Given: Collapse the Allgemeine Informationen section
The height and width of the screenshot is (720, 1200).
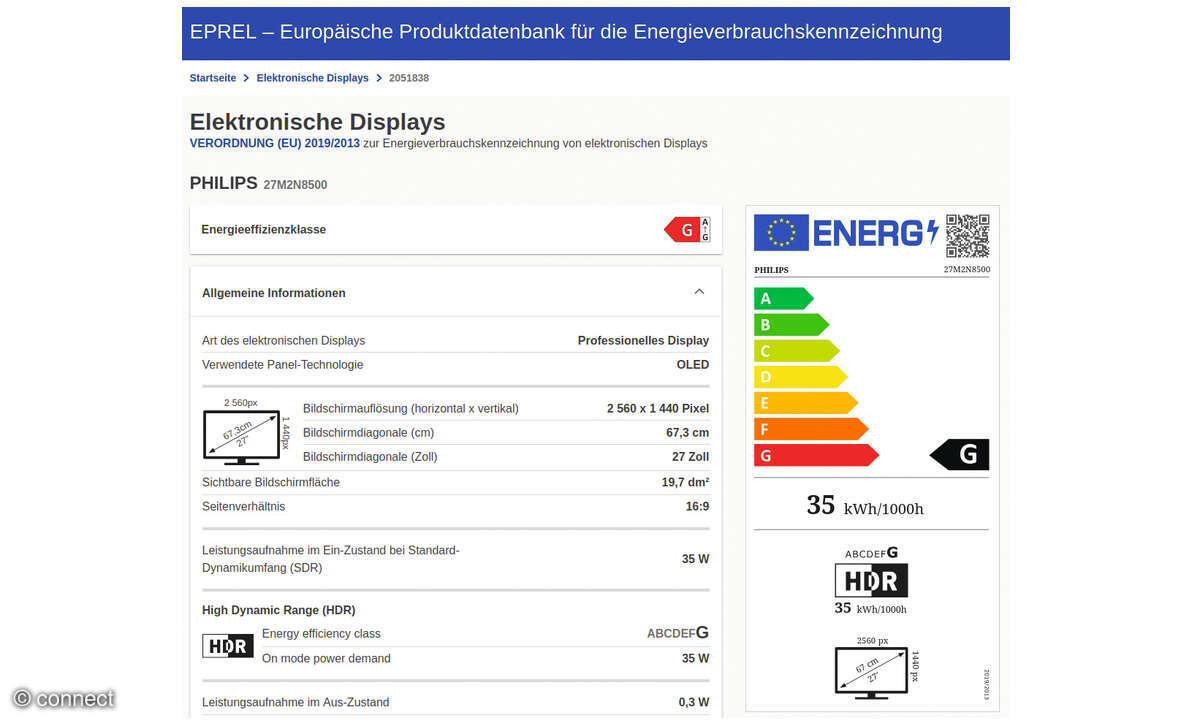Looking at the screenshot, I should (699, 291).
